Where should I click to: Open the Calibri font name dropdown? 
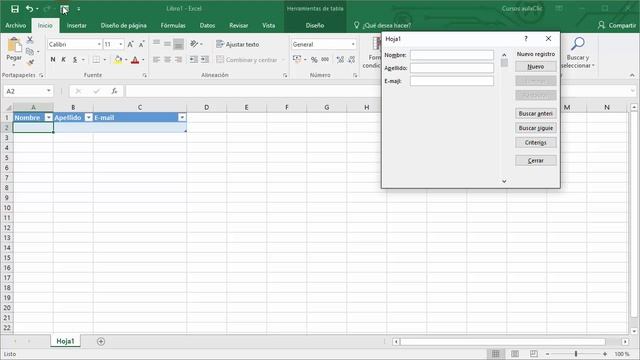[x=99, y=44]
